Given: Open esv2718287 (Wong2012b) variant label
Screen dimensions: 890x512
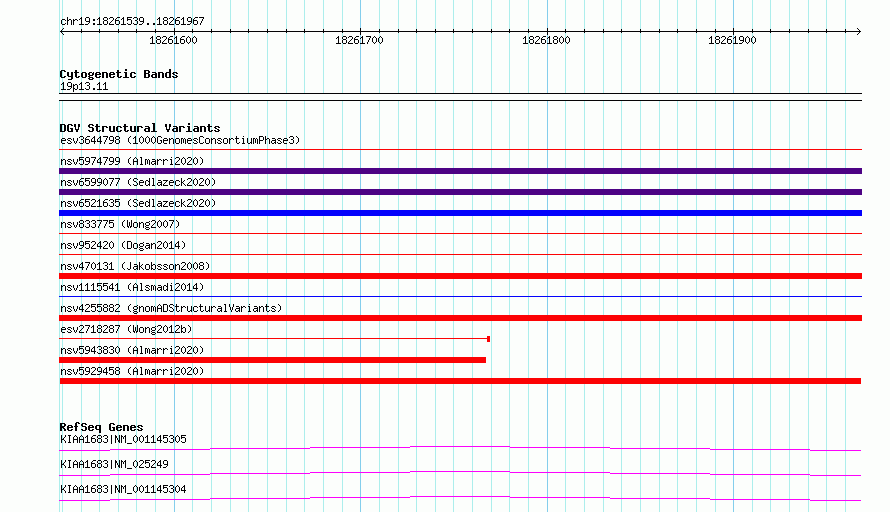Looking at the screenshot, I should tap(126, 329).
